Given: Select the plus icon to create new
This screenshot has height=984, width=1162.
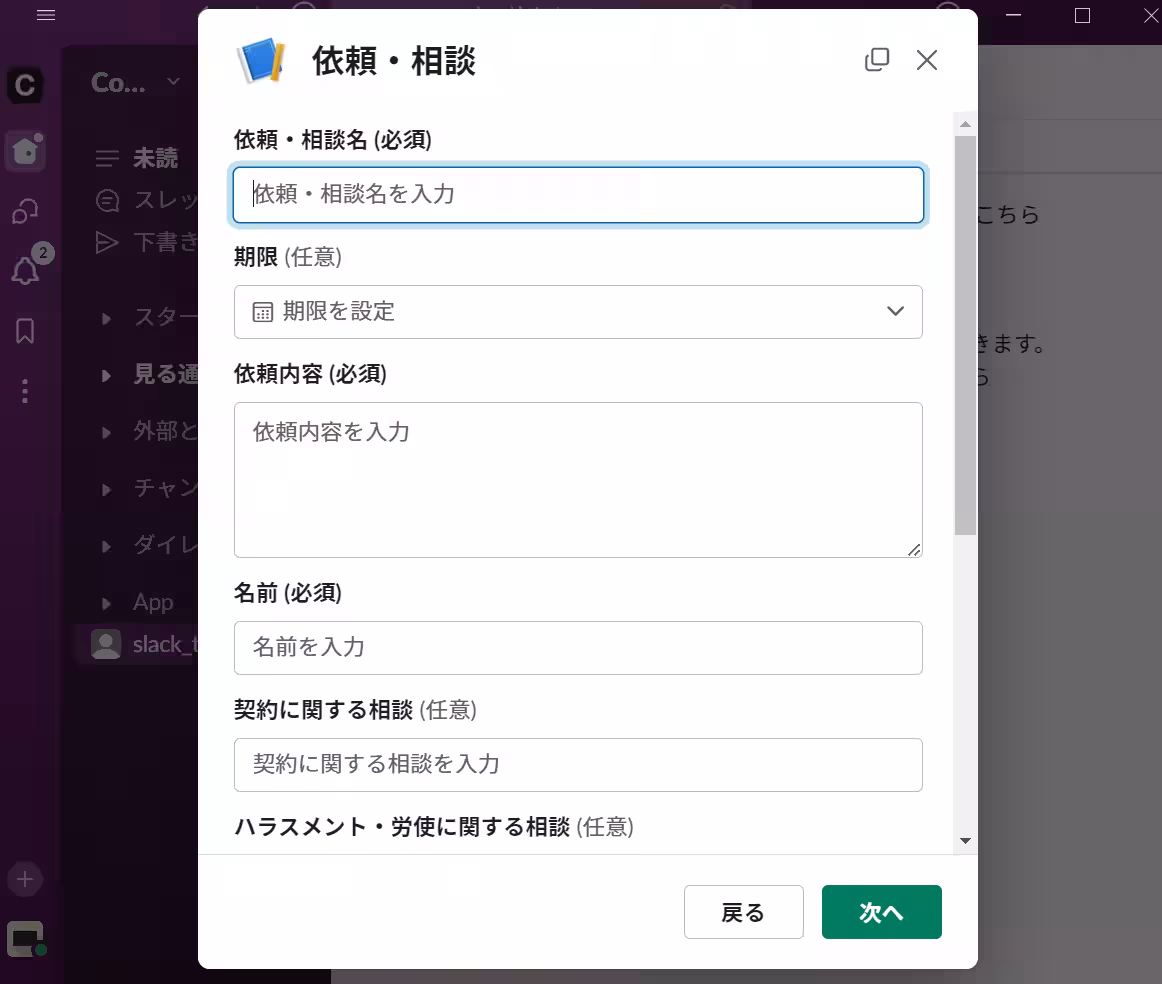Looking at the screenshot, I should 24,879.
